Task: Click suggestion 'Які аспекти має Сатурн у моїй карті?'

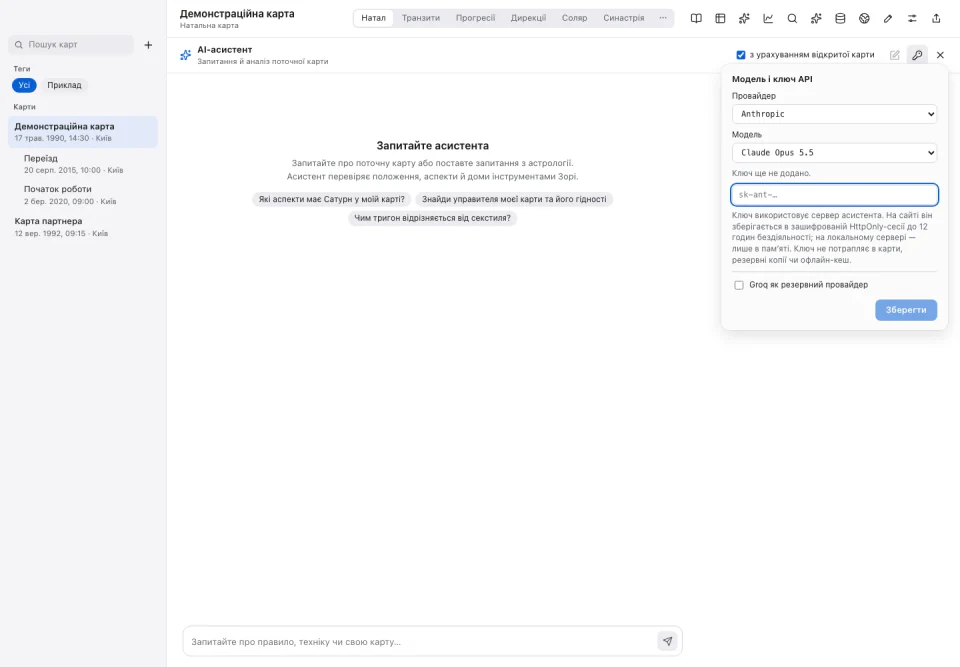Action: pos(331,199)
